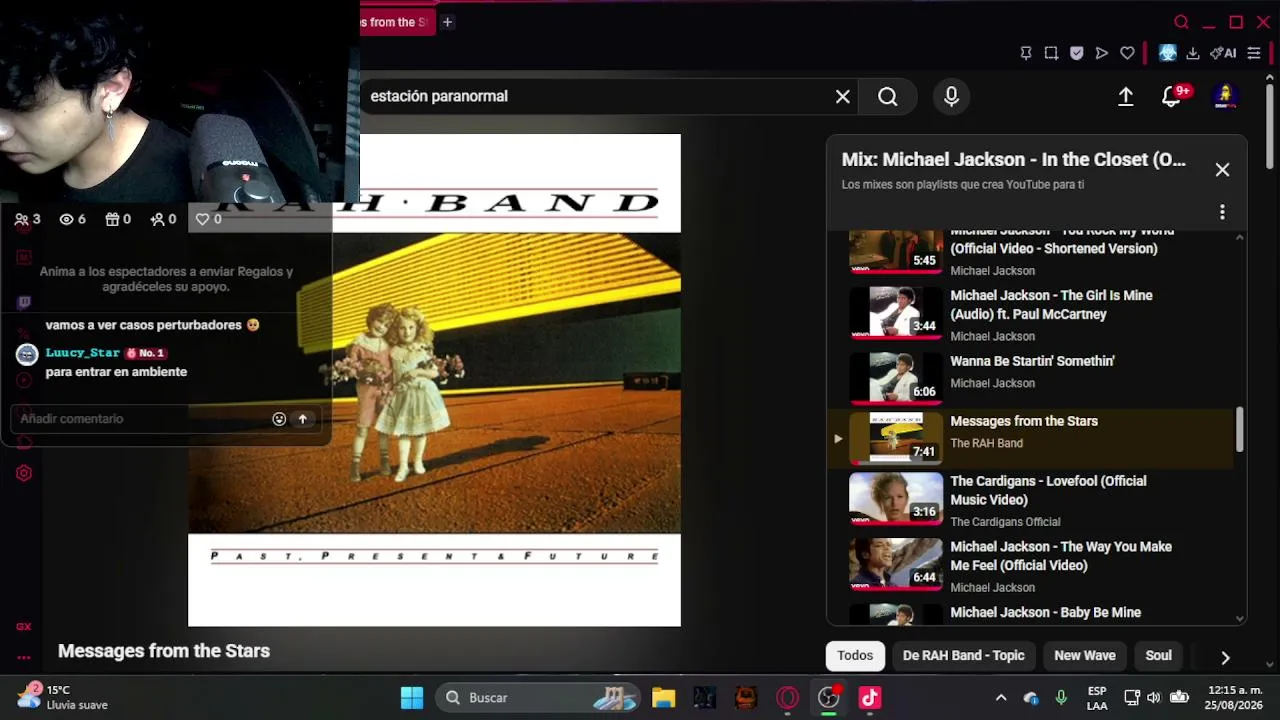Send the comment with the arrow button

click(303, 419)
